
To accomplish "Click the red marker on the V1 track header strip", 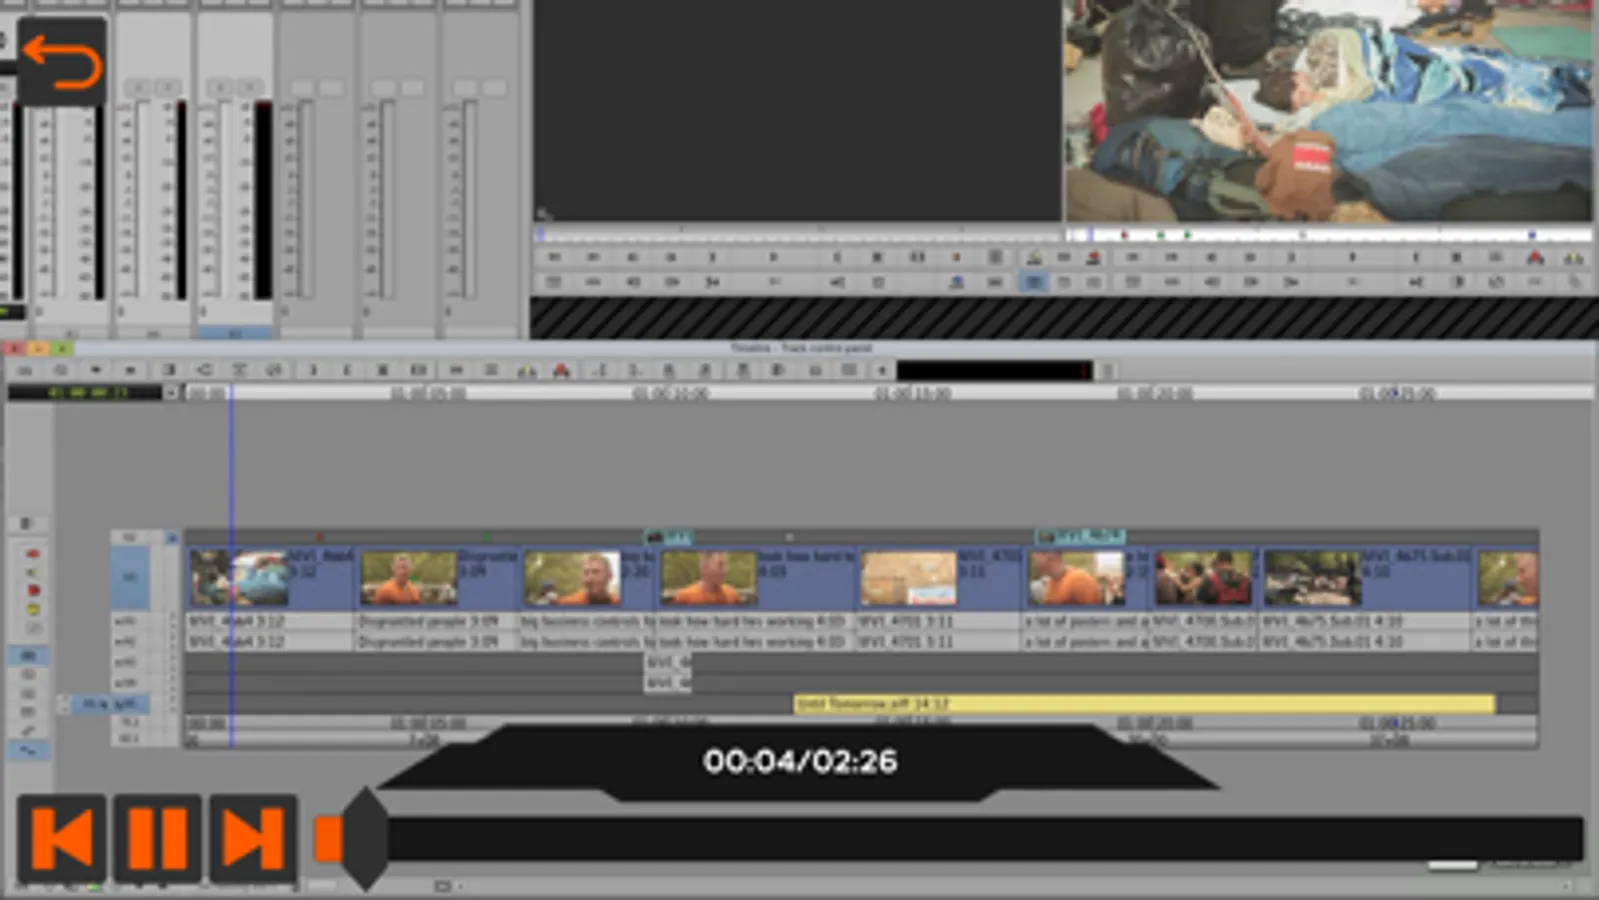I will [320, 537].
